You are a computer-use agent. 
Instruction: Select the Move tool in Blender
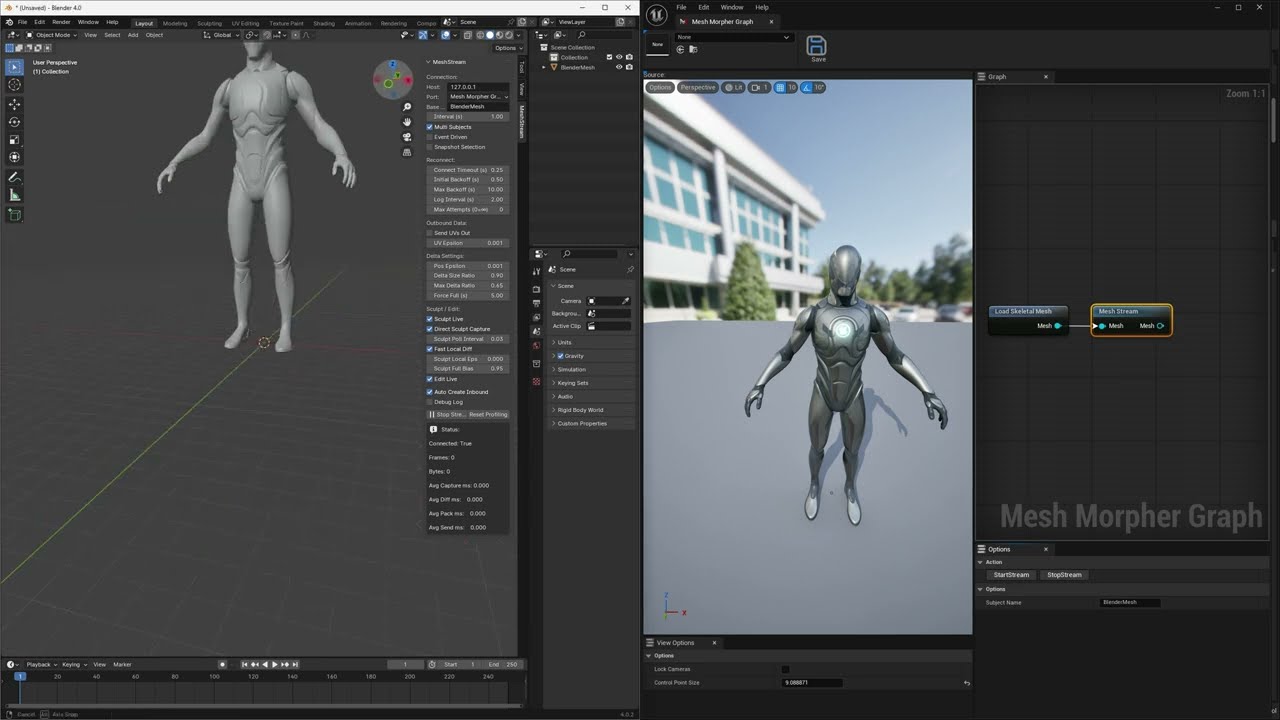tap(15, 104)
